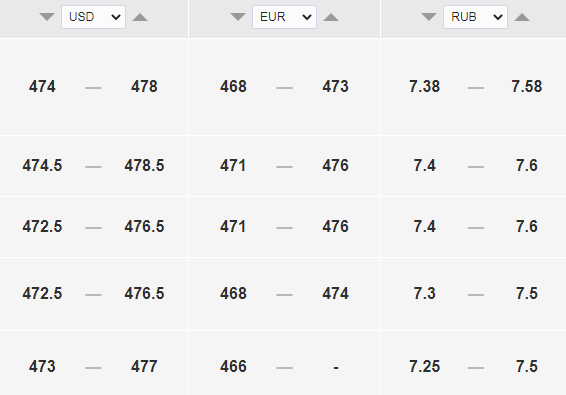Open the RUB currency dropdown
This screenshot has height=395, width=566.
point(475,17)
